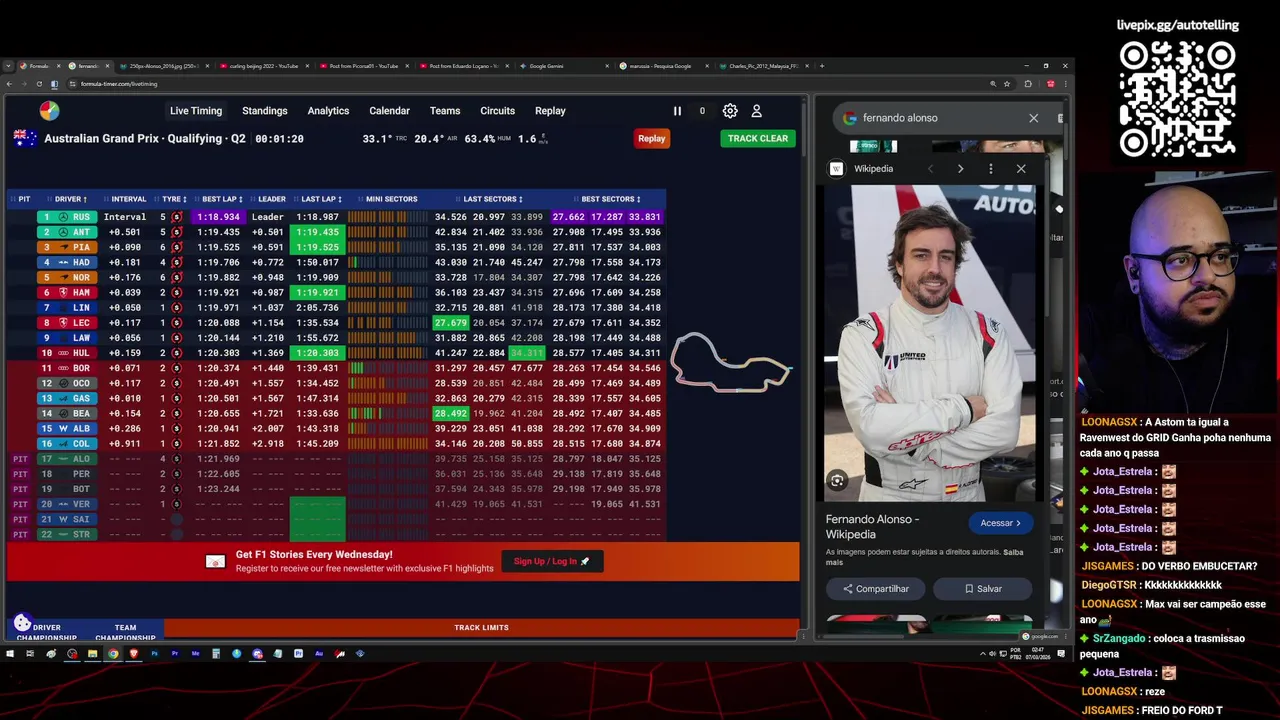The width and height of the screenshot is (1280, 720).
Task: Click the Mercedes logo beside ANT
Action: click(x=63, y=232)
